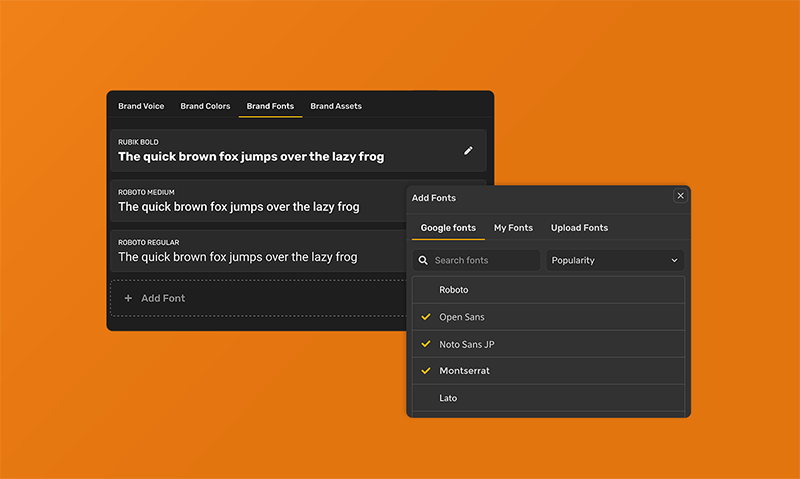Switch to the Brand Voice tab
The width and height of the screenshot is (800, 479).
[x=141, y=106]
